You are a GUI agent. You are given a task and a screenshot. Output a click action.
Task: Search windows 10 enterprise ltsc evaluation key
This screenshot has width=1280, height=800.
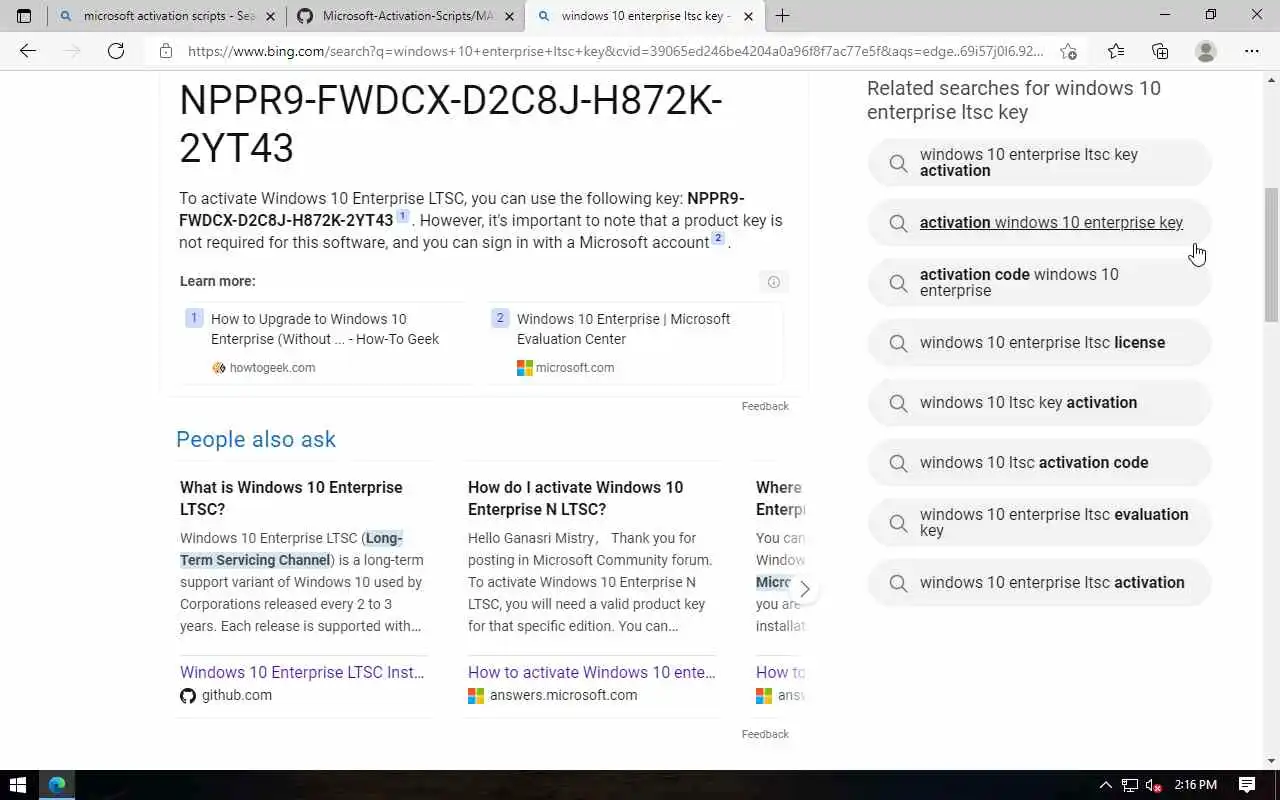click(x=1039, y=522)
